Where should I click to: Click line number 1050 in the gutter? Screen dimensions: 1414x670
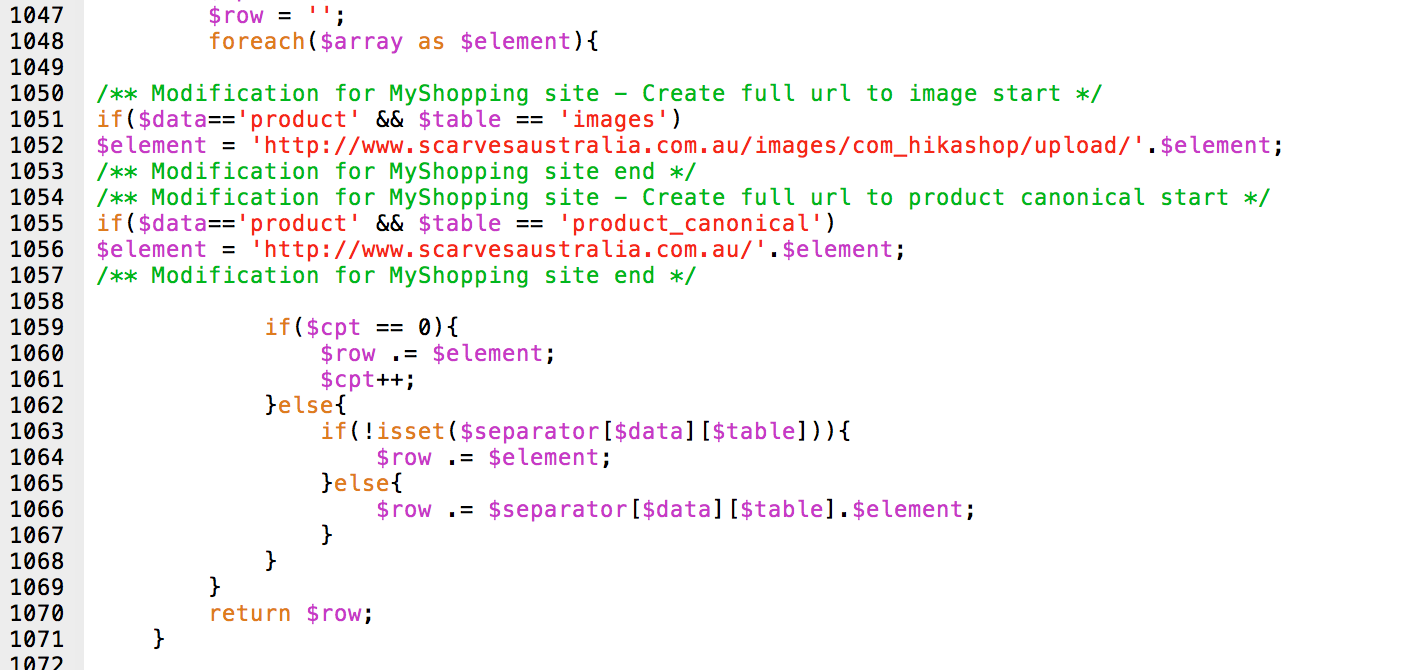pos(36,93)
